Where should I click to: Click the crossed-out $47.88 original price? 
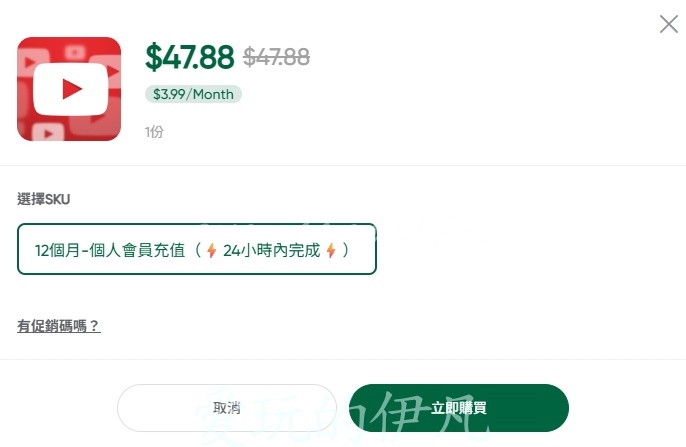pyautogui.click(x=277, y=57)
